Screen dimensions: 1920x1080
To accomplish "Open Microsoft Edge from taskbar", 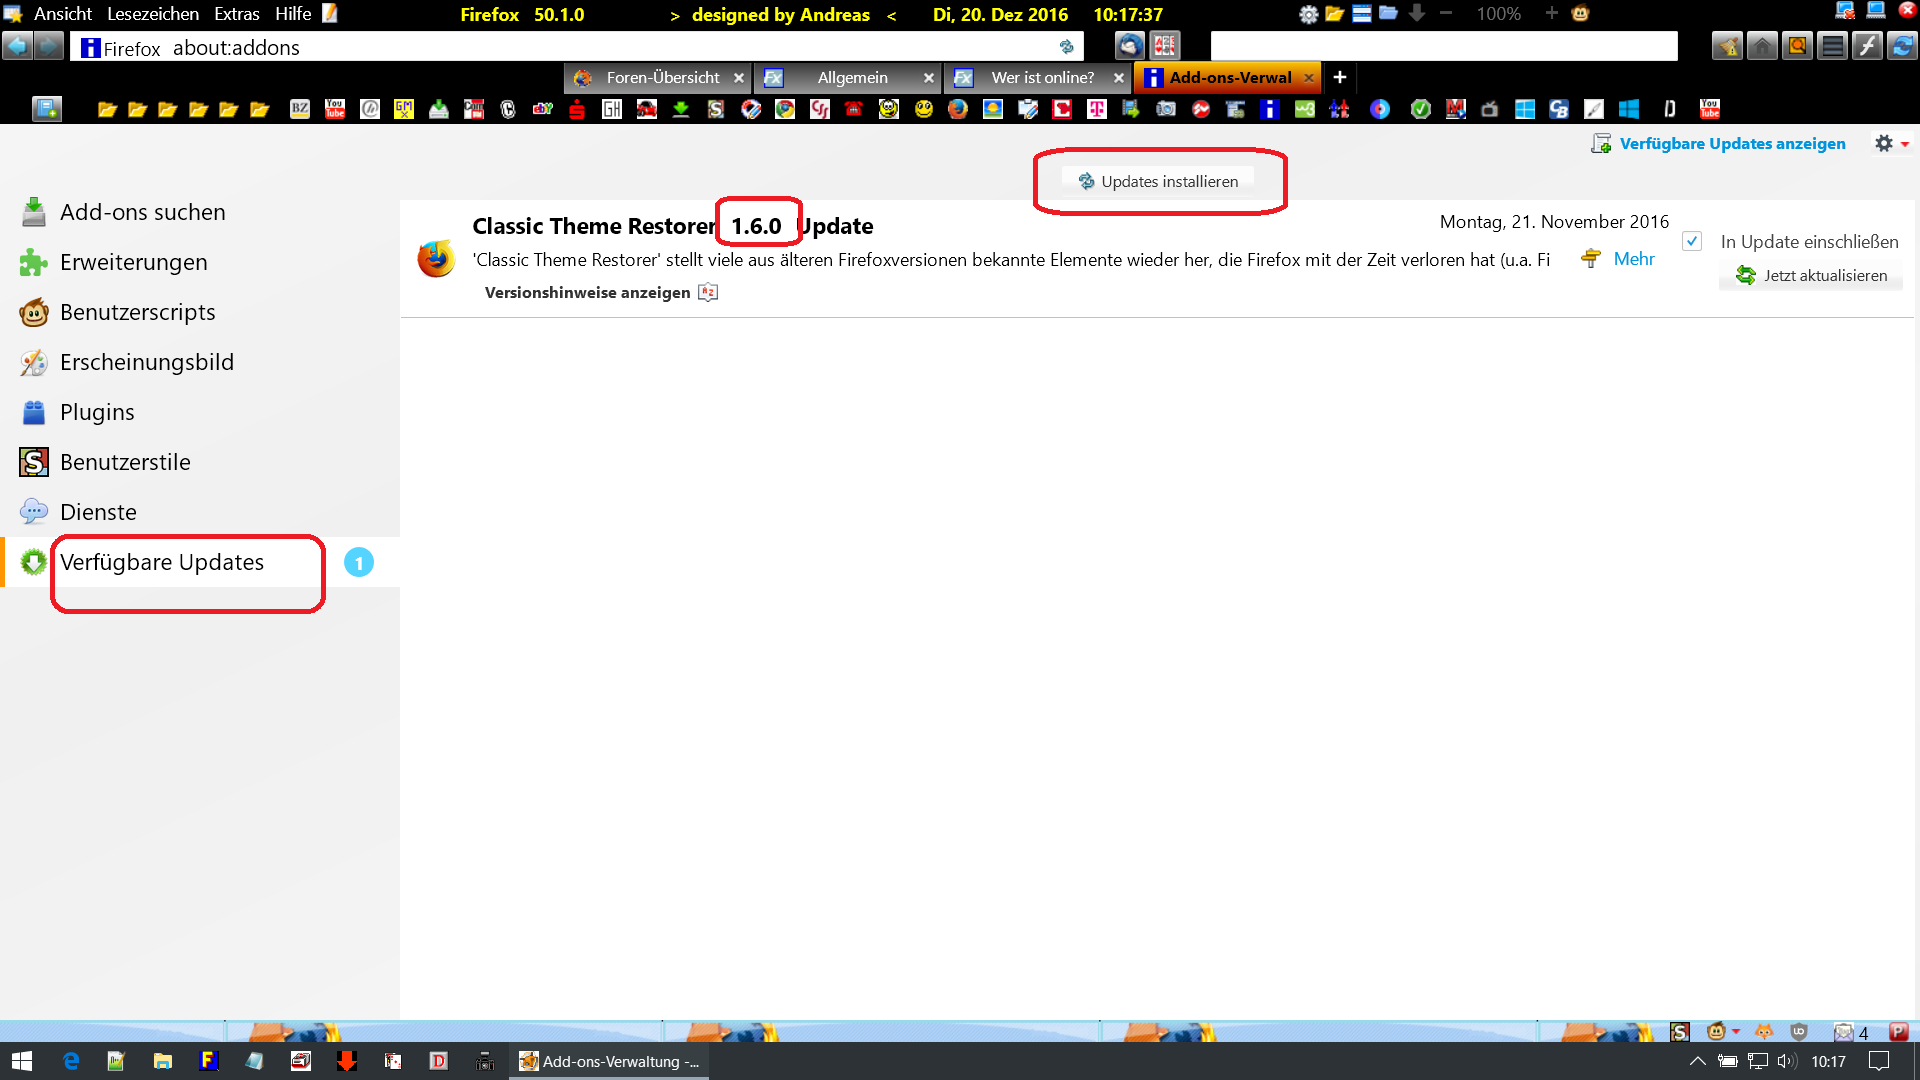I will click(x=71, y=1061).
